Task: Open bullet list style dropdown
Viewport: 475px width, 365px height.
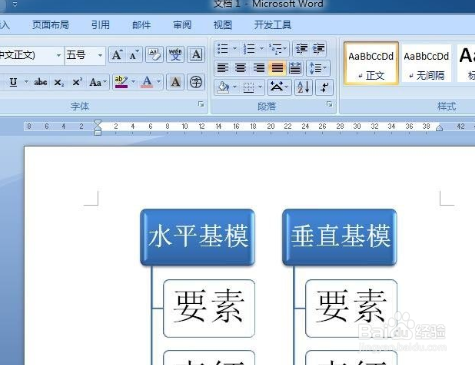Action: point(235,49)
